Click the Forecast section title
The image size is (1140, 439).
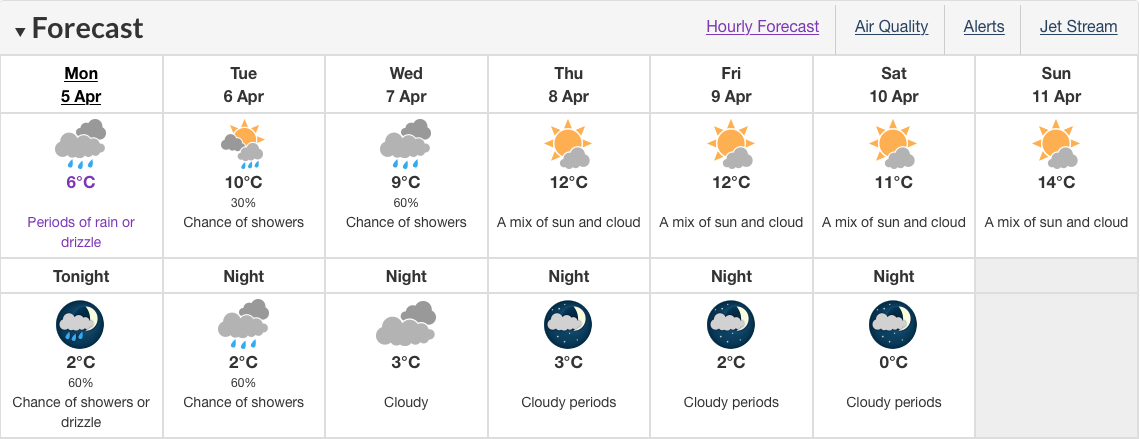click(87, 28)
